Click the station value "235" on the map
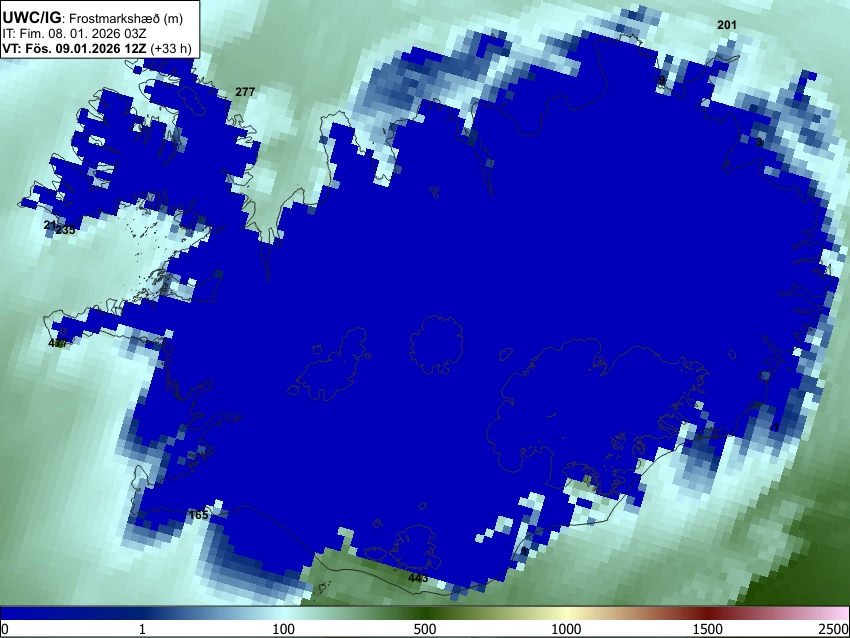Screen dimensions: 850x638 (x=66, y=230)
